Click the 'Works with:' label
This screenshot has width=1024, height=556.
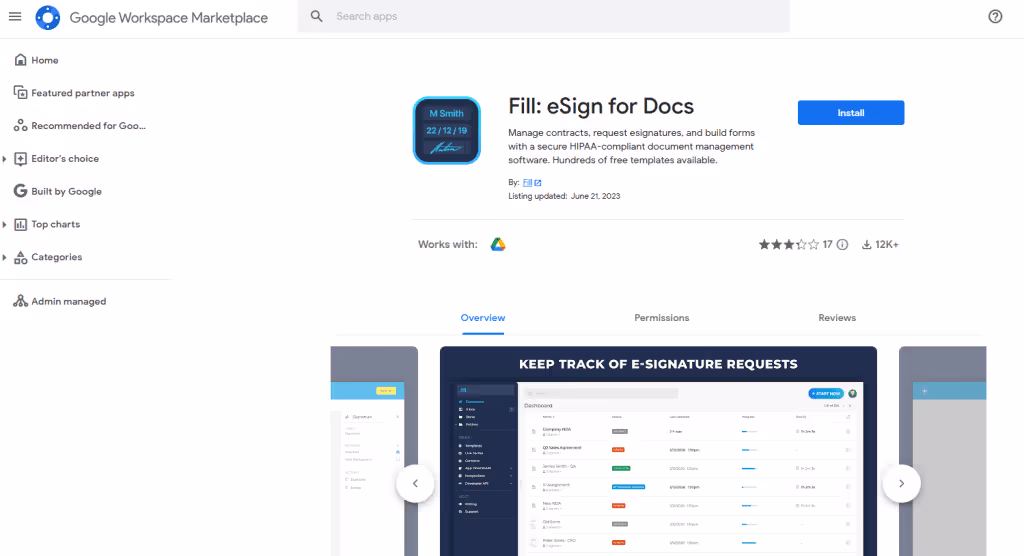(x=447, y=244)
